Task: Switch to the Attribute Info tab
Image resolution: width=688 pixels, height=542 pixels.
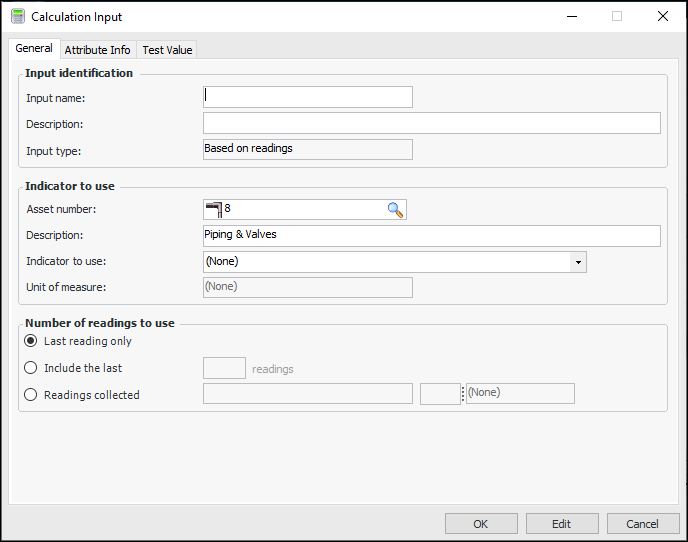Action: click(x=97, y=50)
